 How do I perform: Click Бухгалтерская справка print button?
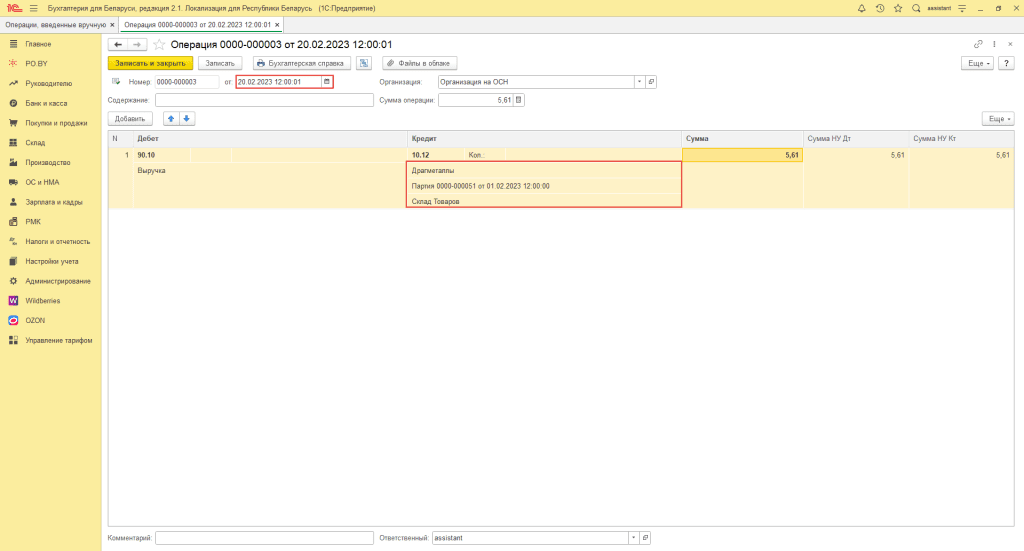click(x=299, y=63)
